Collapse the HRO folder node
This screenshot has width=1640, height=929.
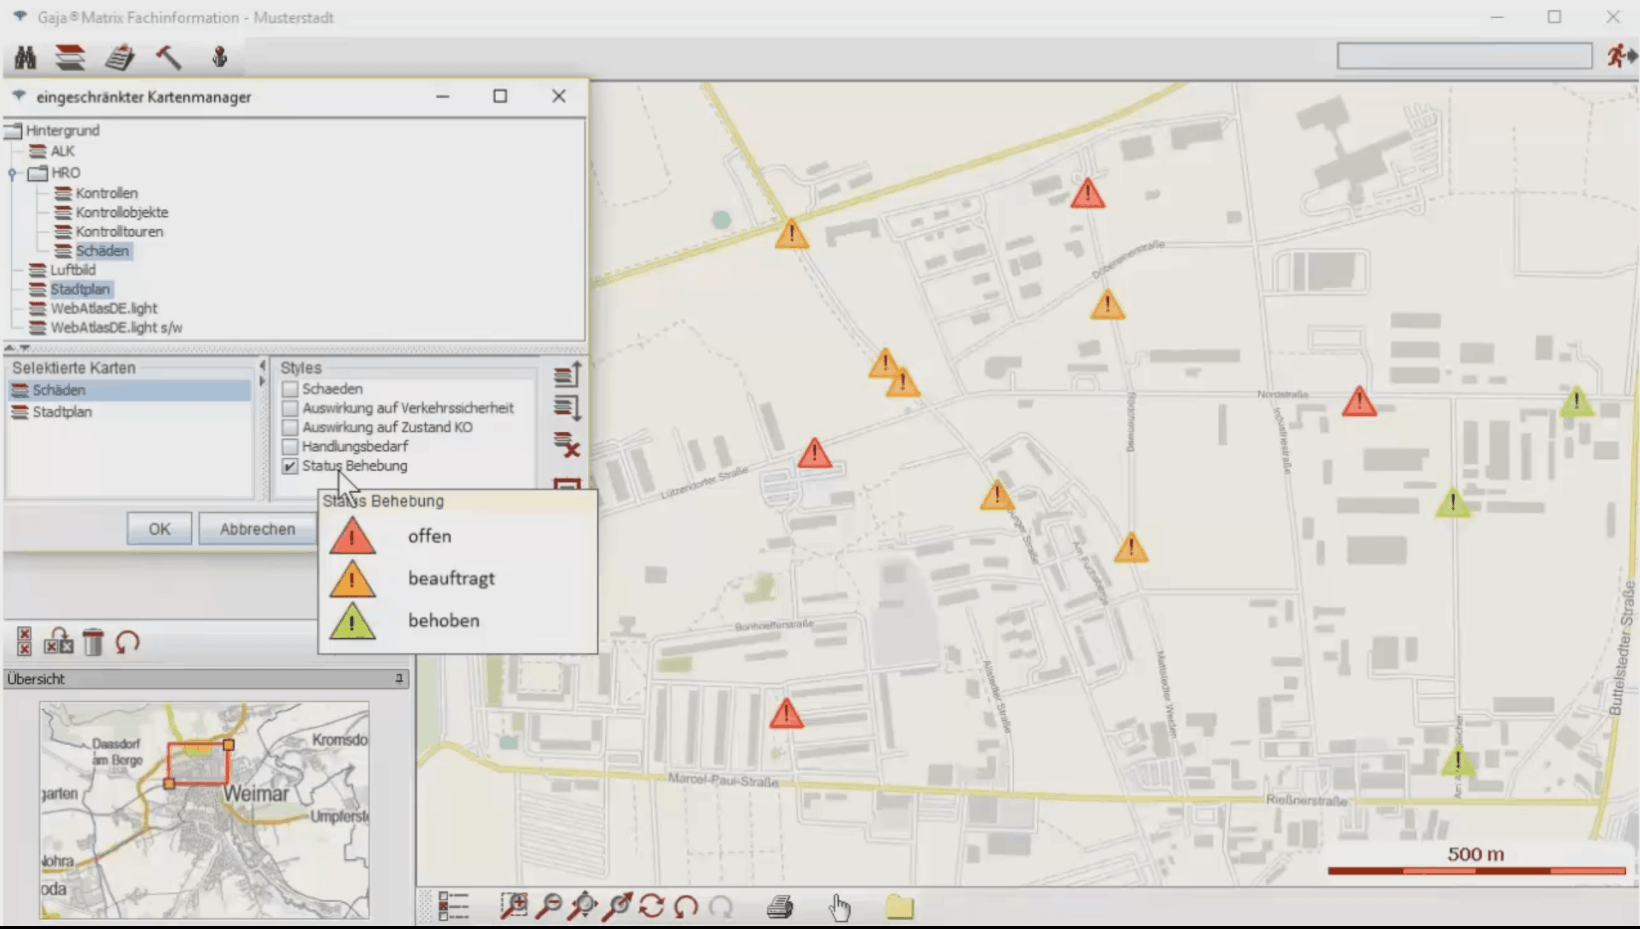[x=13, y=173]
